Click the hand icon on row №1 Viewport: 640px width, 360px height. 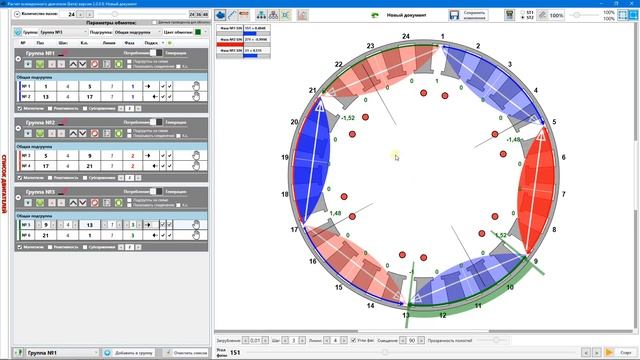point(196,86)
